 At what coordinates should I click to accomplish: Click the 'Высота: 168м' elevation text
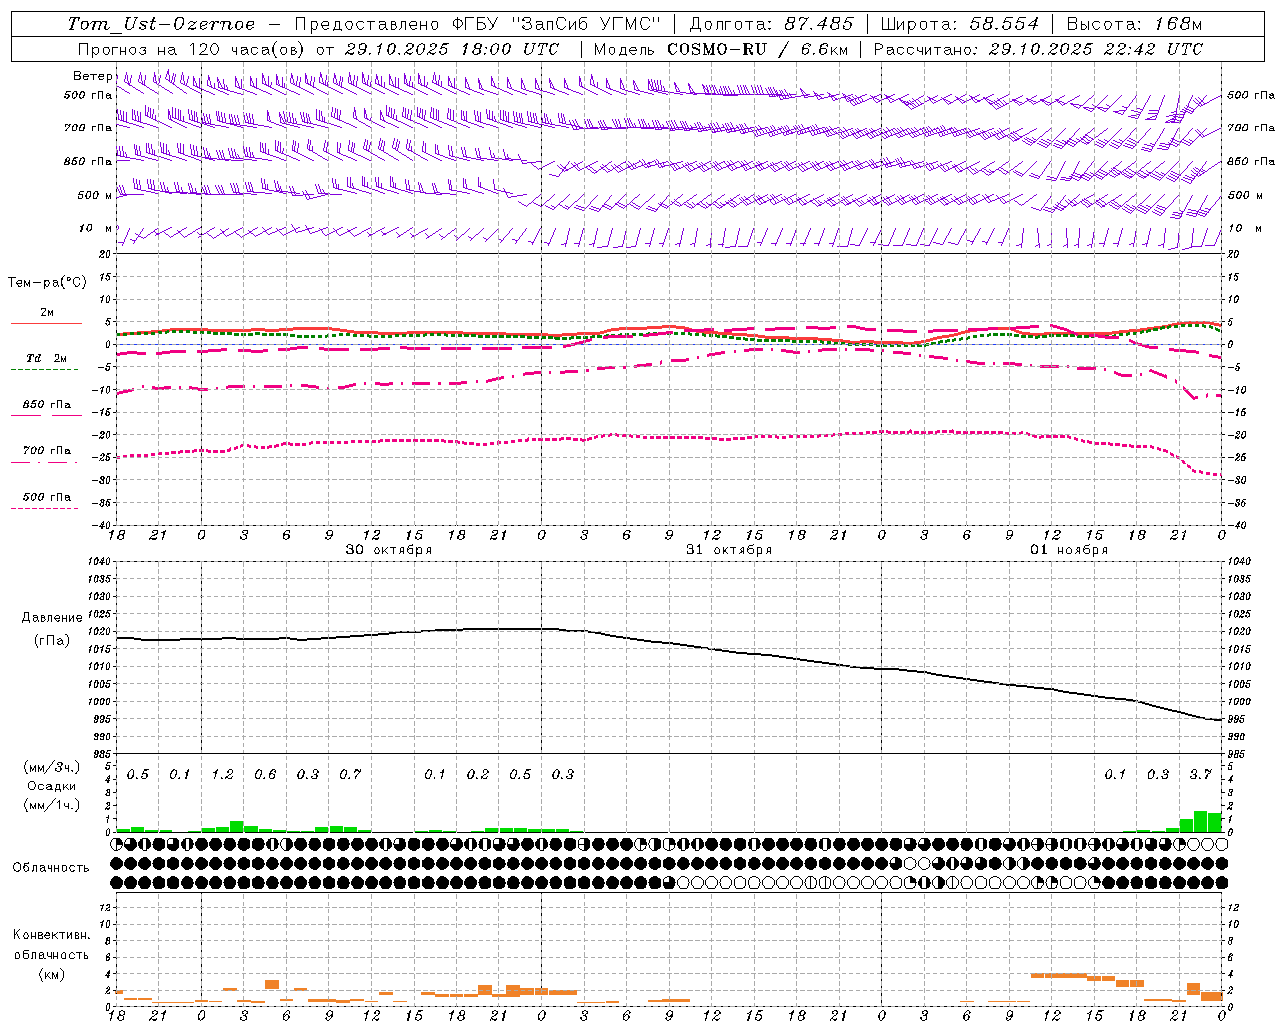tap(1134, 24)
